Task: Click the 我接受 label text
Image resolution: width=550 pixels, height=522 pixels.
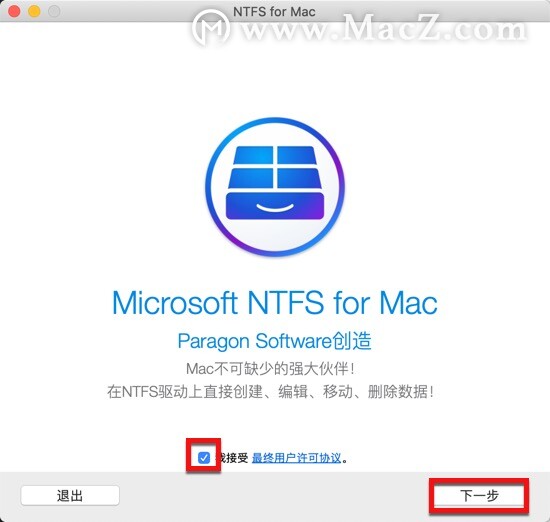Action: [232, 458]
